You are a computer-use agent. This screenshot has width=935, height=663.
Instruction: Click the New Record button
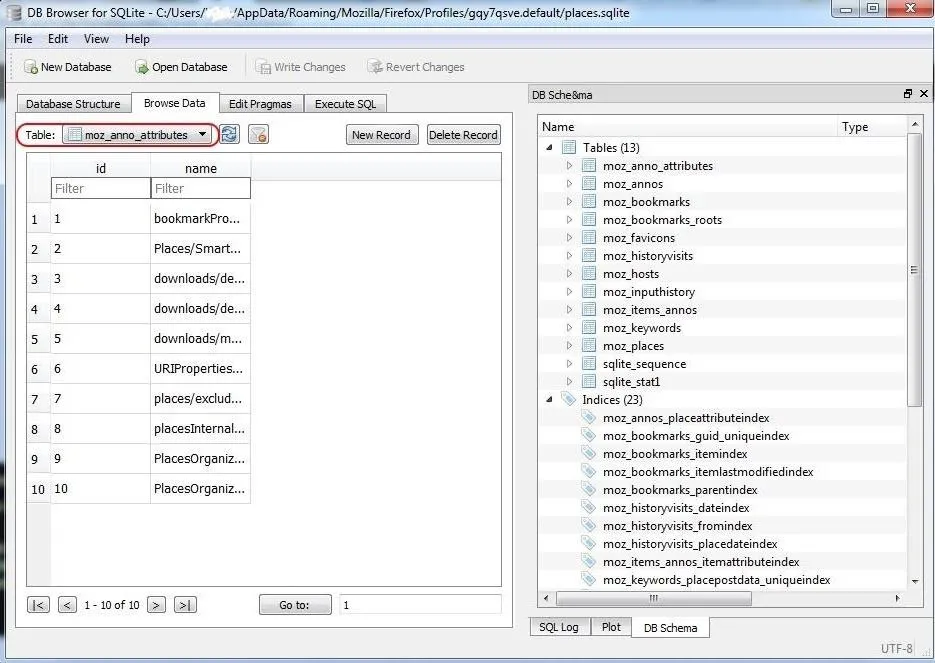(x=382, y=135)
